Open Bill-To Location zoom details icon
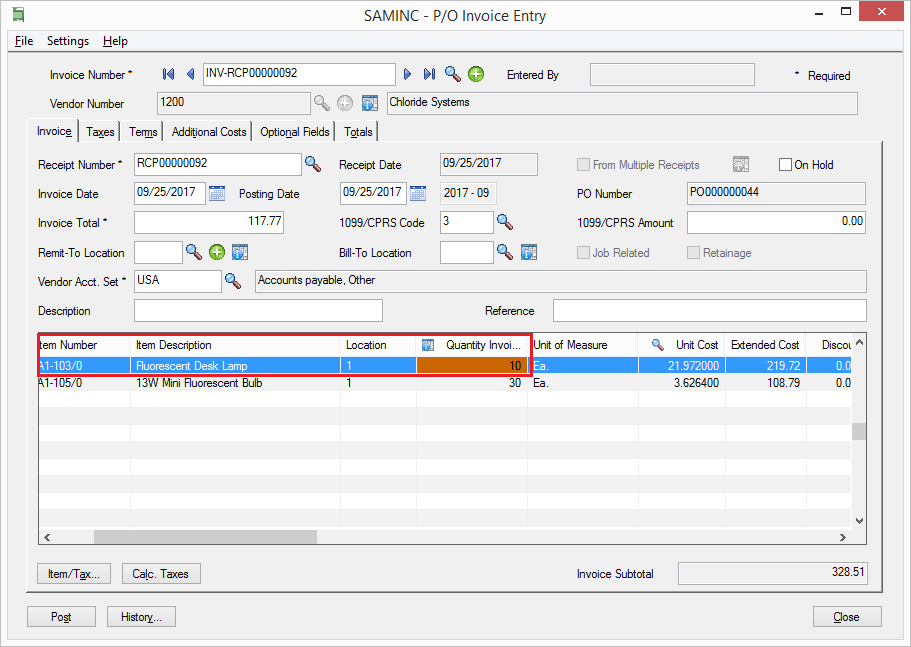 point(529,252)
